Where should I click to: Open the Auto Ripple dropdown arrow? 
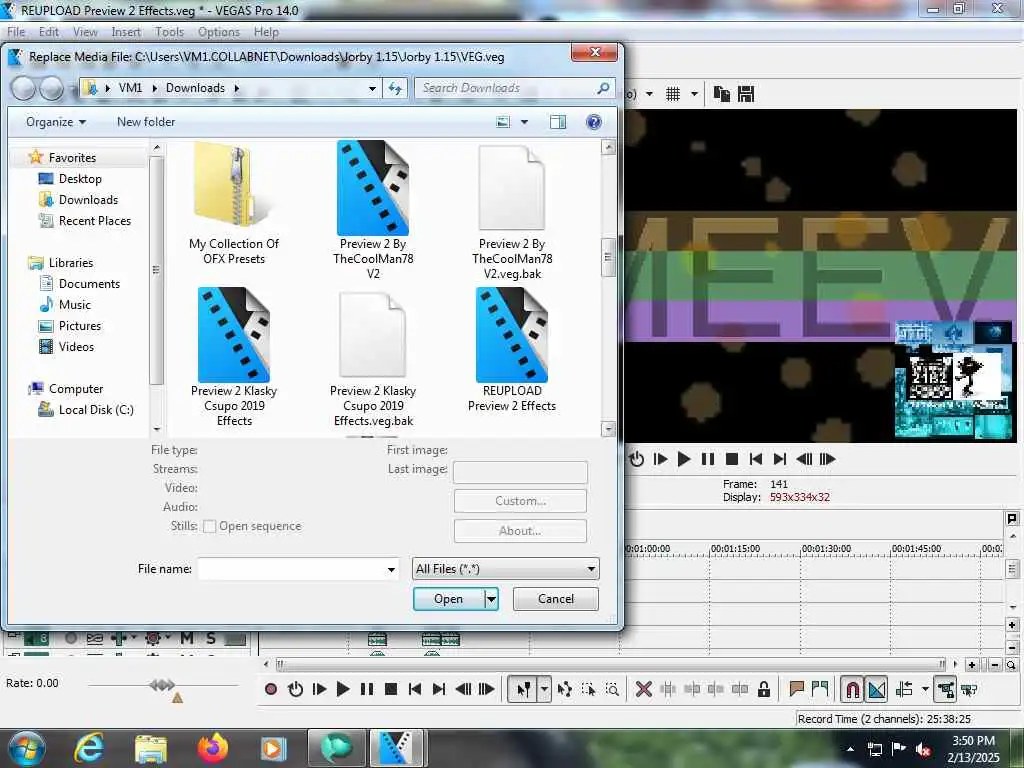click(925, 690)
